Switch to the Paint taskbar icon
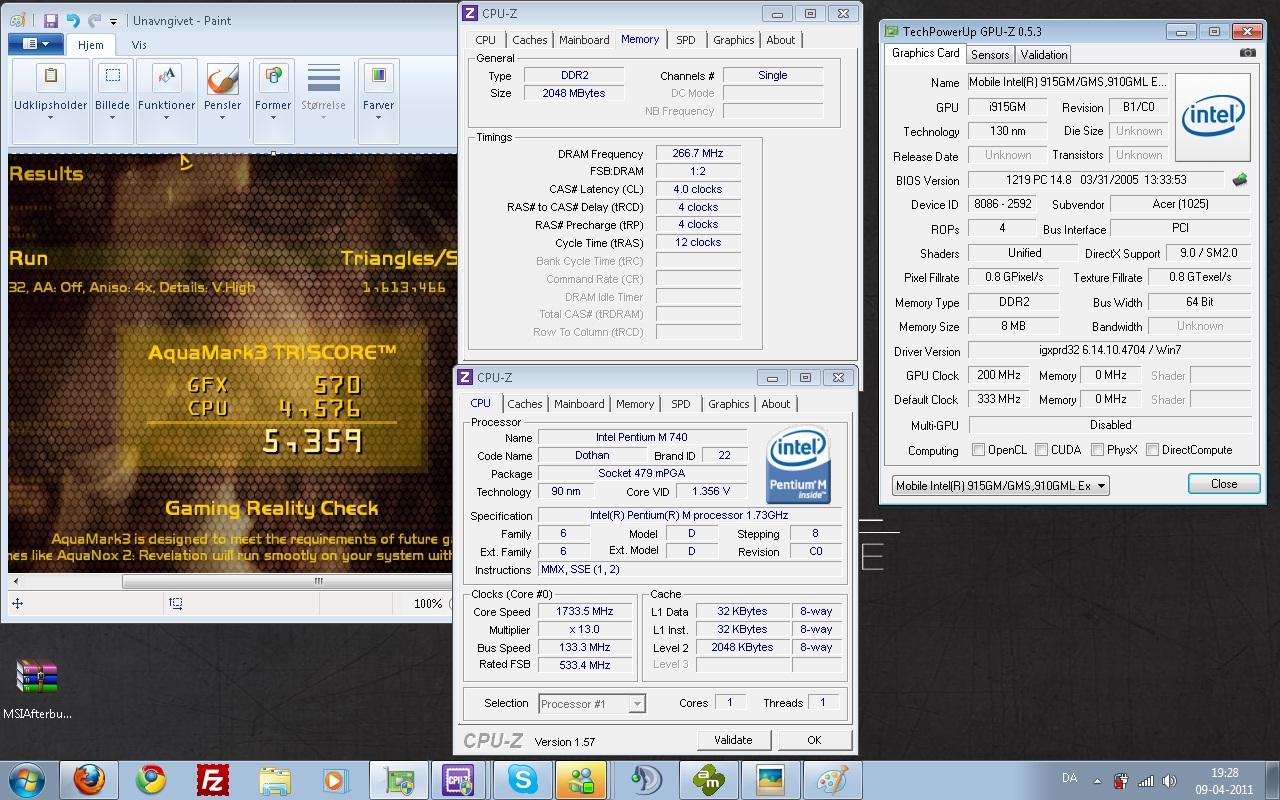The width and height of the screenshot is (1280, 800). [x=832, y=780]
